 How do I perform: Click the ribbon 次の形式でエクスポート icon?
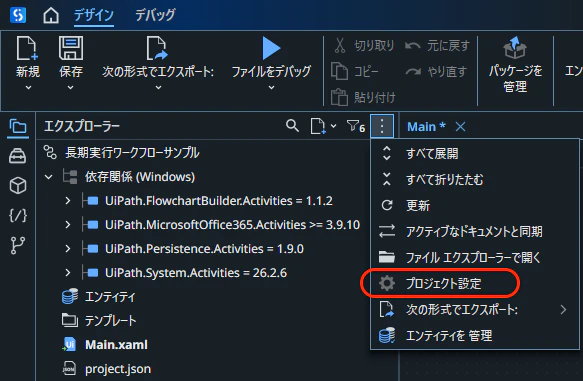click(x=157, y=48)
